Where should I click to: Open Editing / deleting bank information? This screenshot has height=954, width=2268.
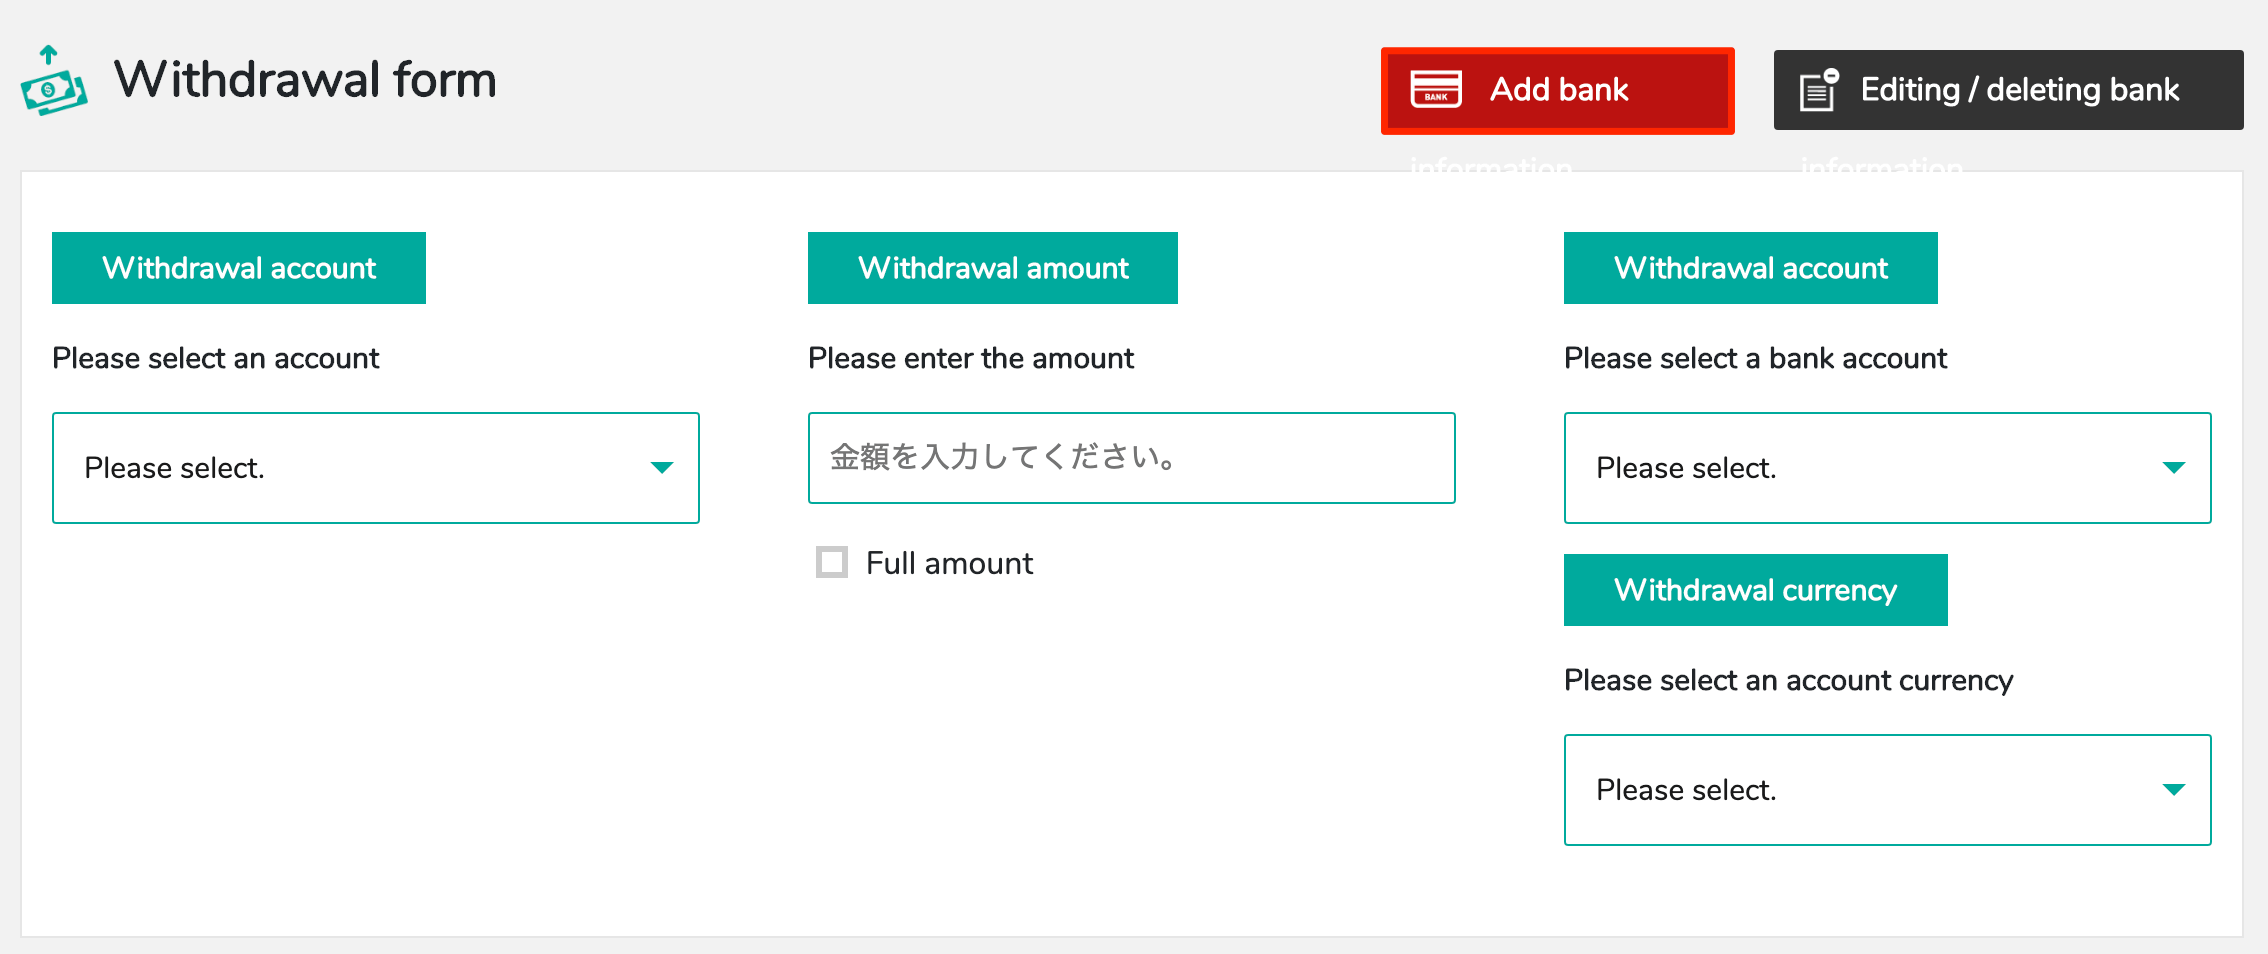coord(2008,90)
